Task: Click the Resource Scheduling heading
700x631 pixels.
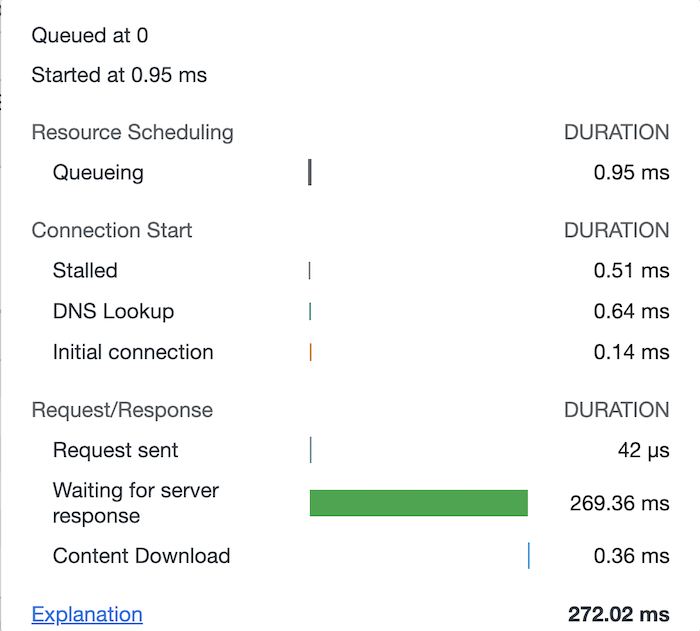Action: coord(133,132)
